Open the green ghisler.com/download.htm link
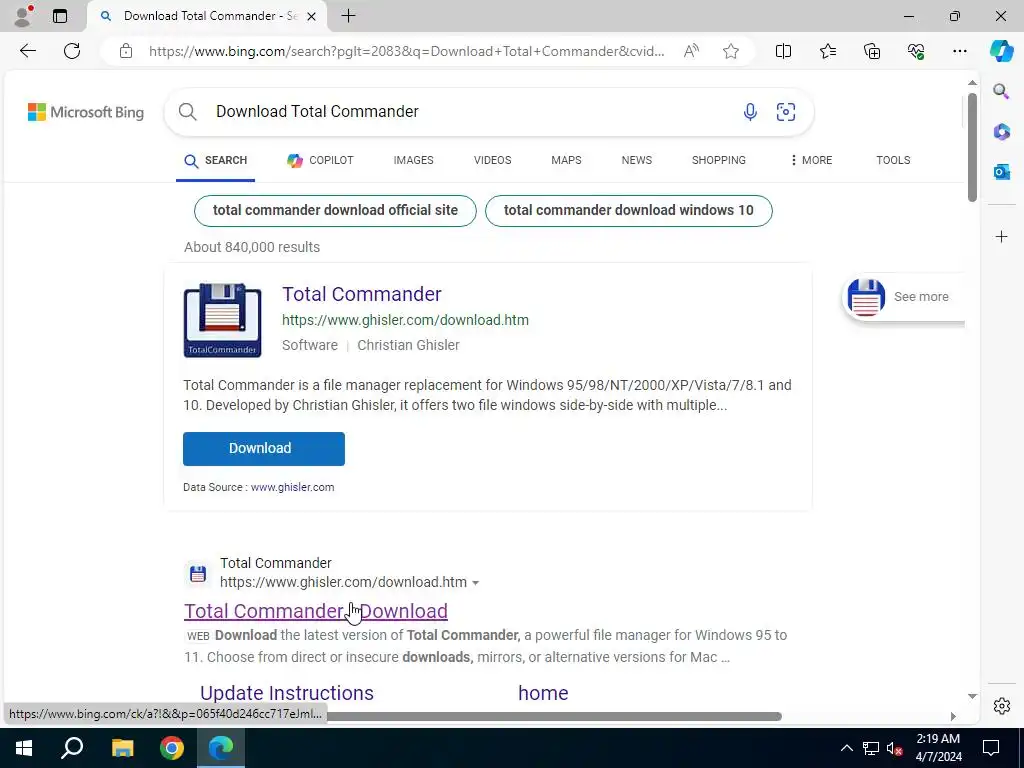 pyautogui.click(x=405, y=320)
